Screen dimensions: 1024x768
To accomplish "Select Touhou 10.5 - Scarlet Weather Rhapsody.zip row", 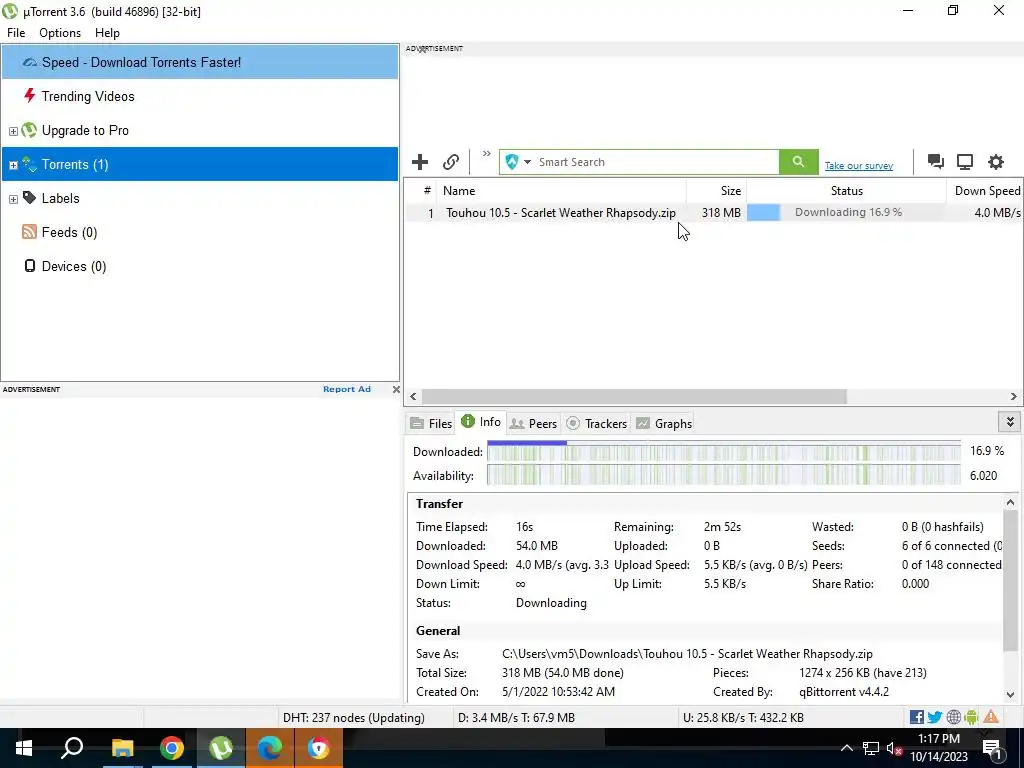I will tap(713, 212).
